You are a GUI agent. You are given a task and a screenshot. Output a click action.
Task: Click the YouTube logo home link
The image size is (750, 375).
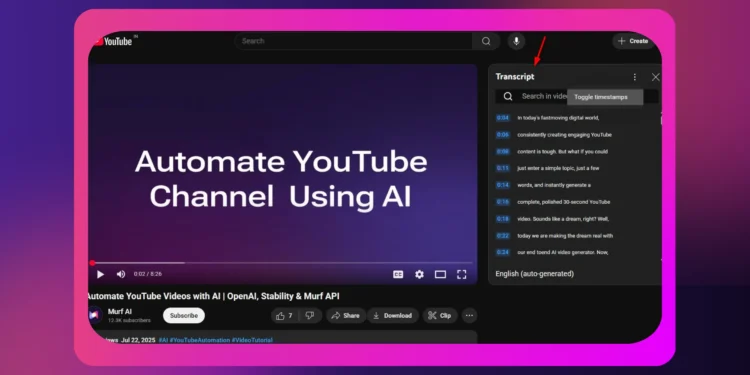114,41
